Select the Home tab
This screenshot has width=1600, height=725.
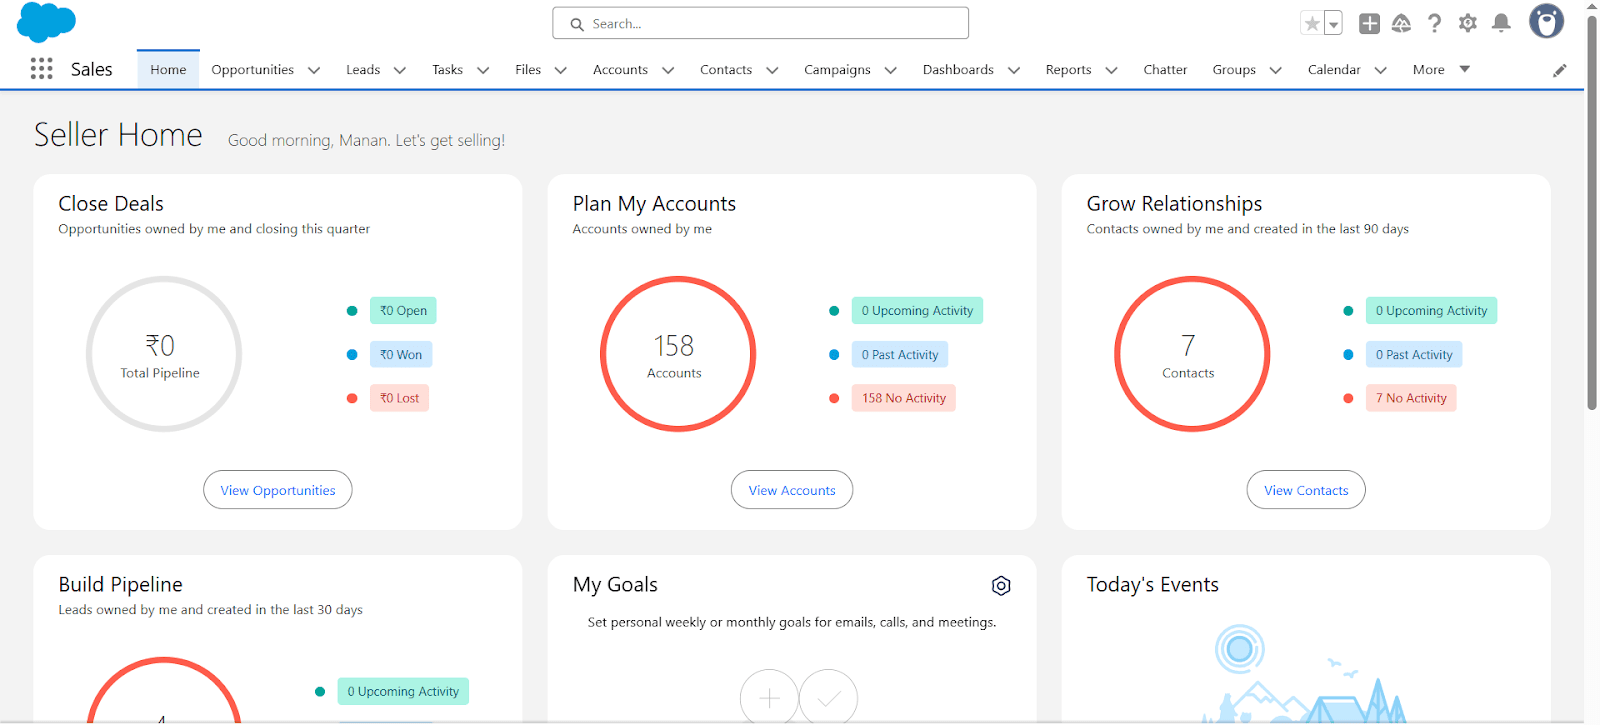point(168,69)
